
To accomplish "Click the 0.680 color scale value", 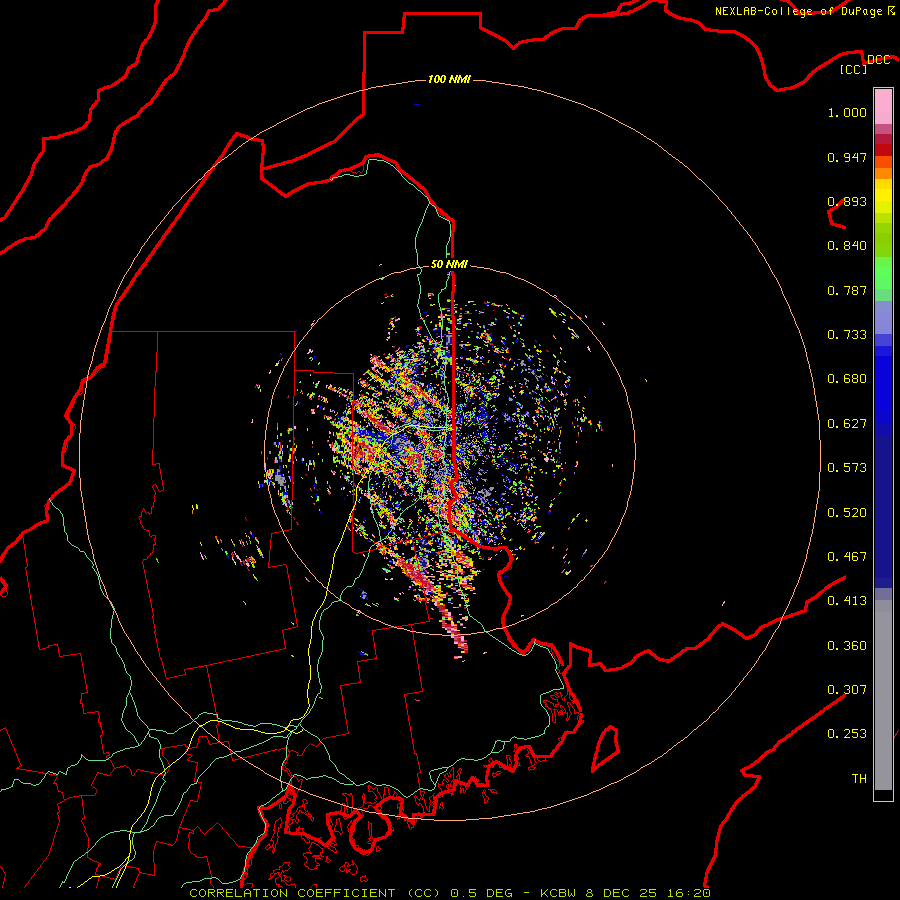I will click(x=847, y=379).
